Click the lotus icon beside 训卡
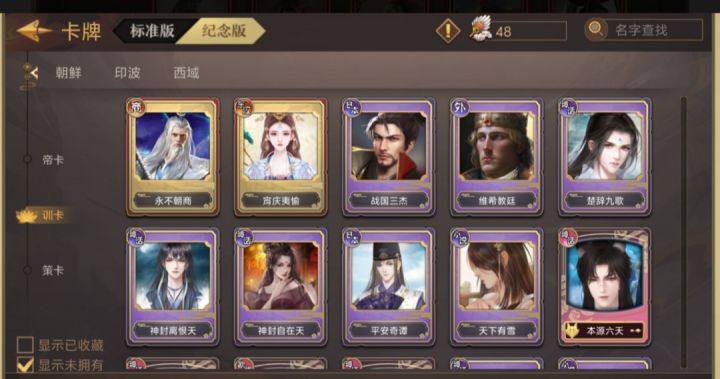Screen dimensions: 720x379 [27, 215]
